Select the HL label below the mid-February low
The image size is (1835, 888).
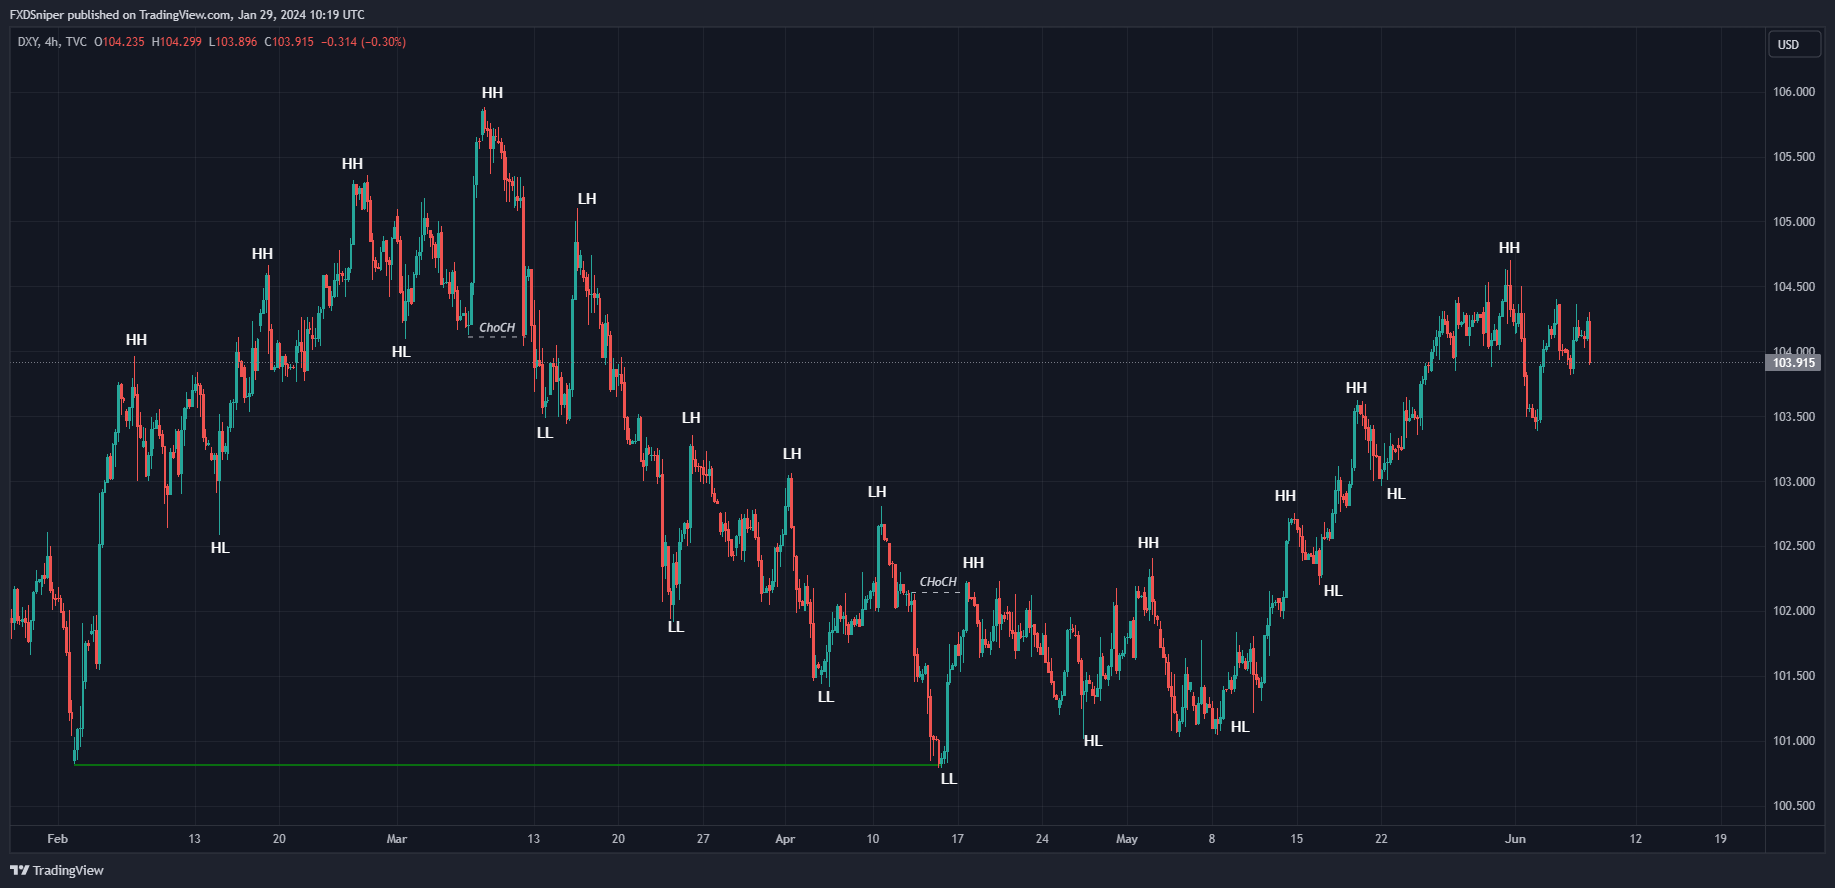[220, 548]
